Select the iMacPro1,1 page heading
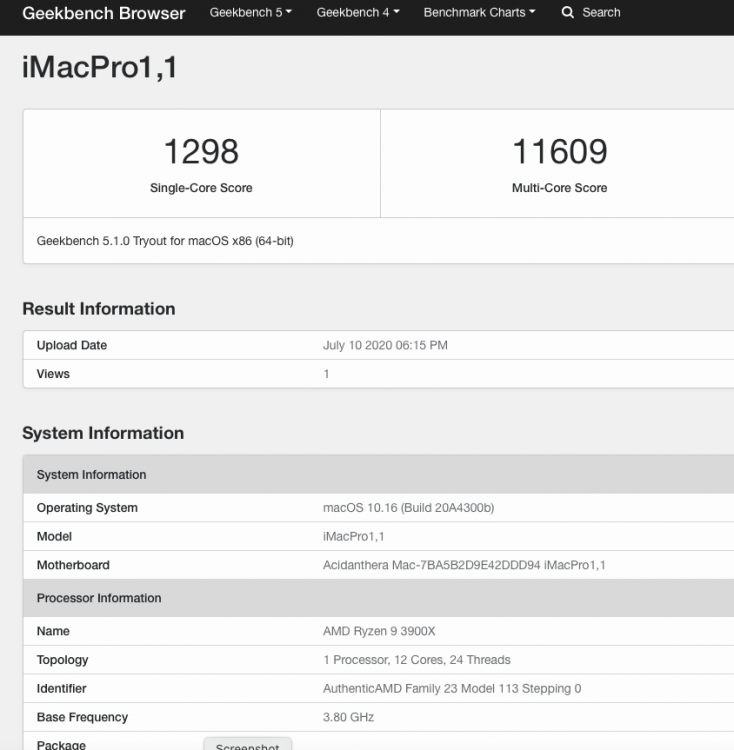734x750 pixels. (x=100, y=66)
